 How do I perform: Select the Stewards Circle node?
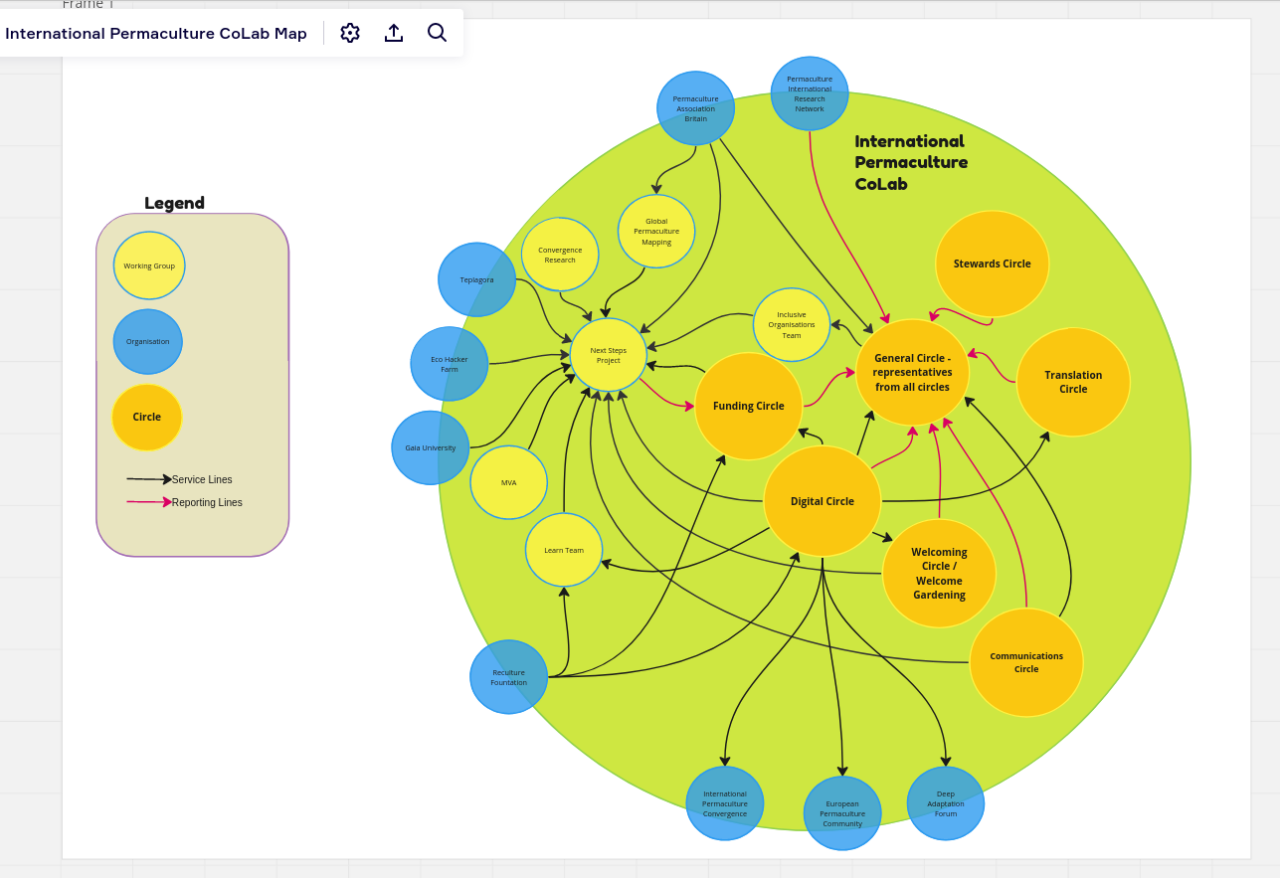[x=992, y=264]
